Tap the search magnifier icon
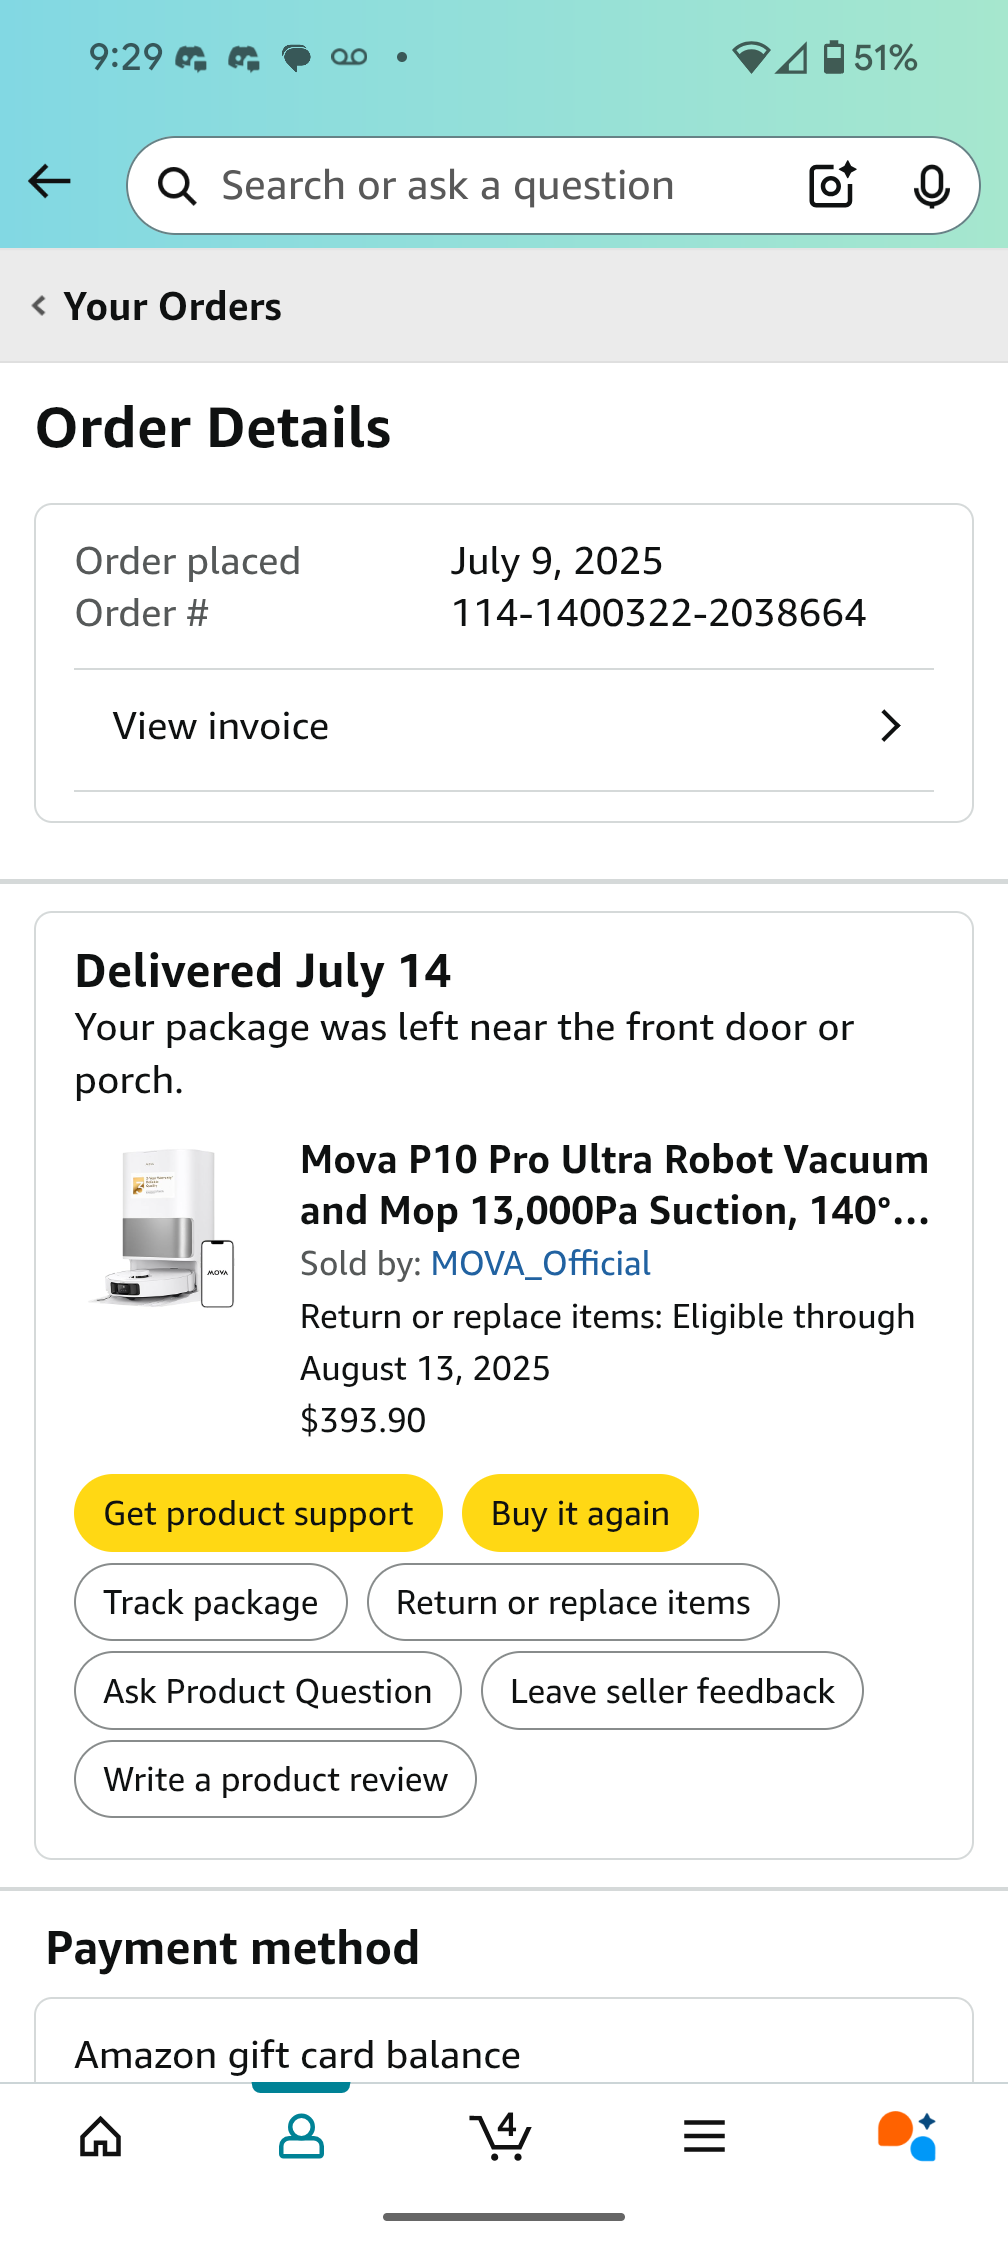The image size is (1008, 2244). tap(178, 186)
